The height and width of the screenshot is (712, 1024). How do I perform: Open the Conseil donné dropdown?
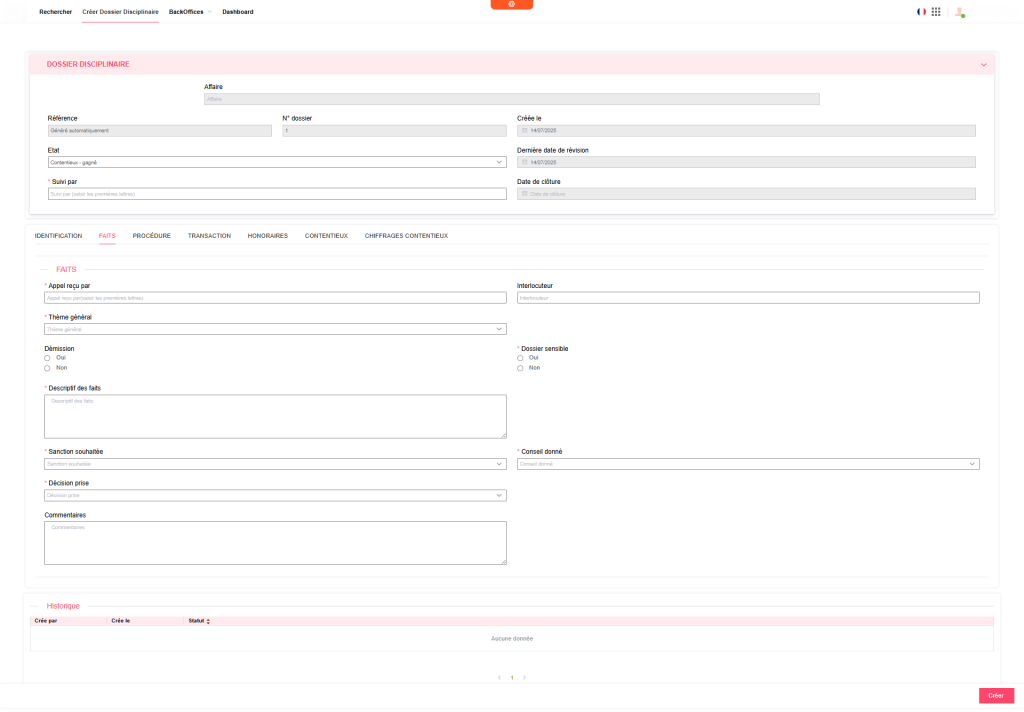click(x=748, y=464)
